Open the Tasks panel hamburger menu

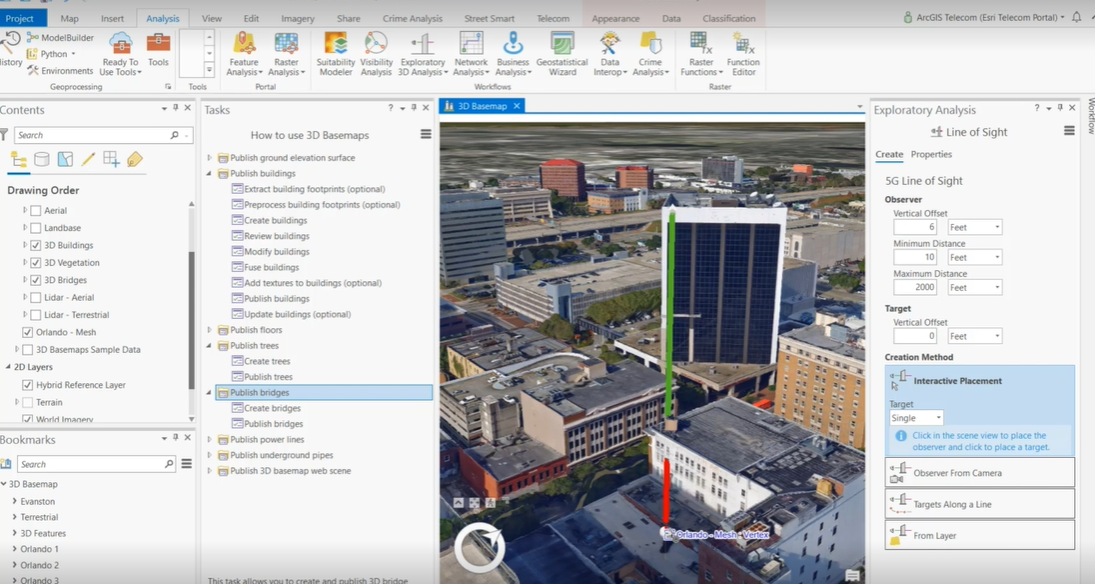pyautogui.click(x=426, y=134)
